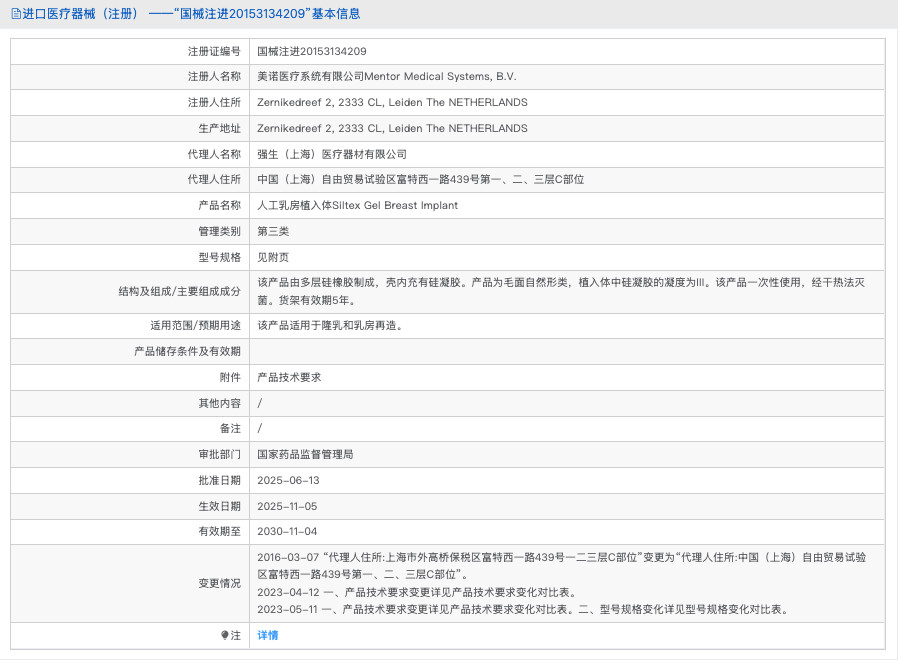Click the 生产地址 Zernikedreef address value

[x=392, y=129]
